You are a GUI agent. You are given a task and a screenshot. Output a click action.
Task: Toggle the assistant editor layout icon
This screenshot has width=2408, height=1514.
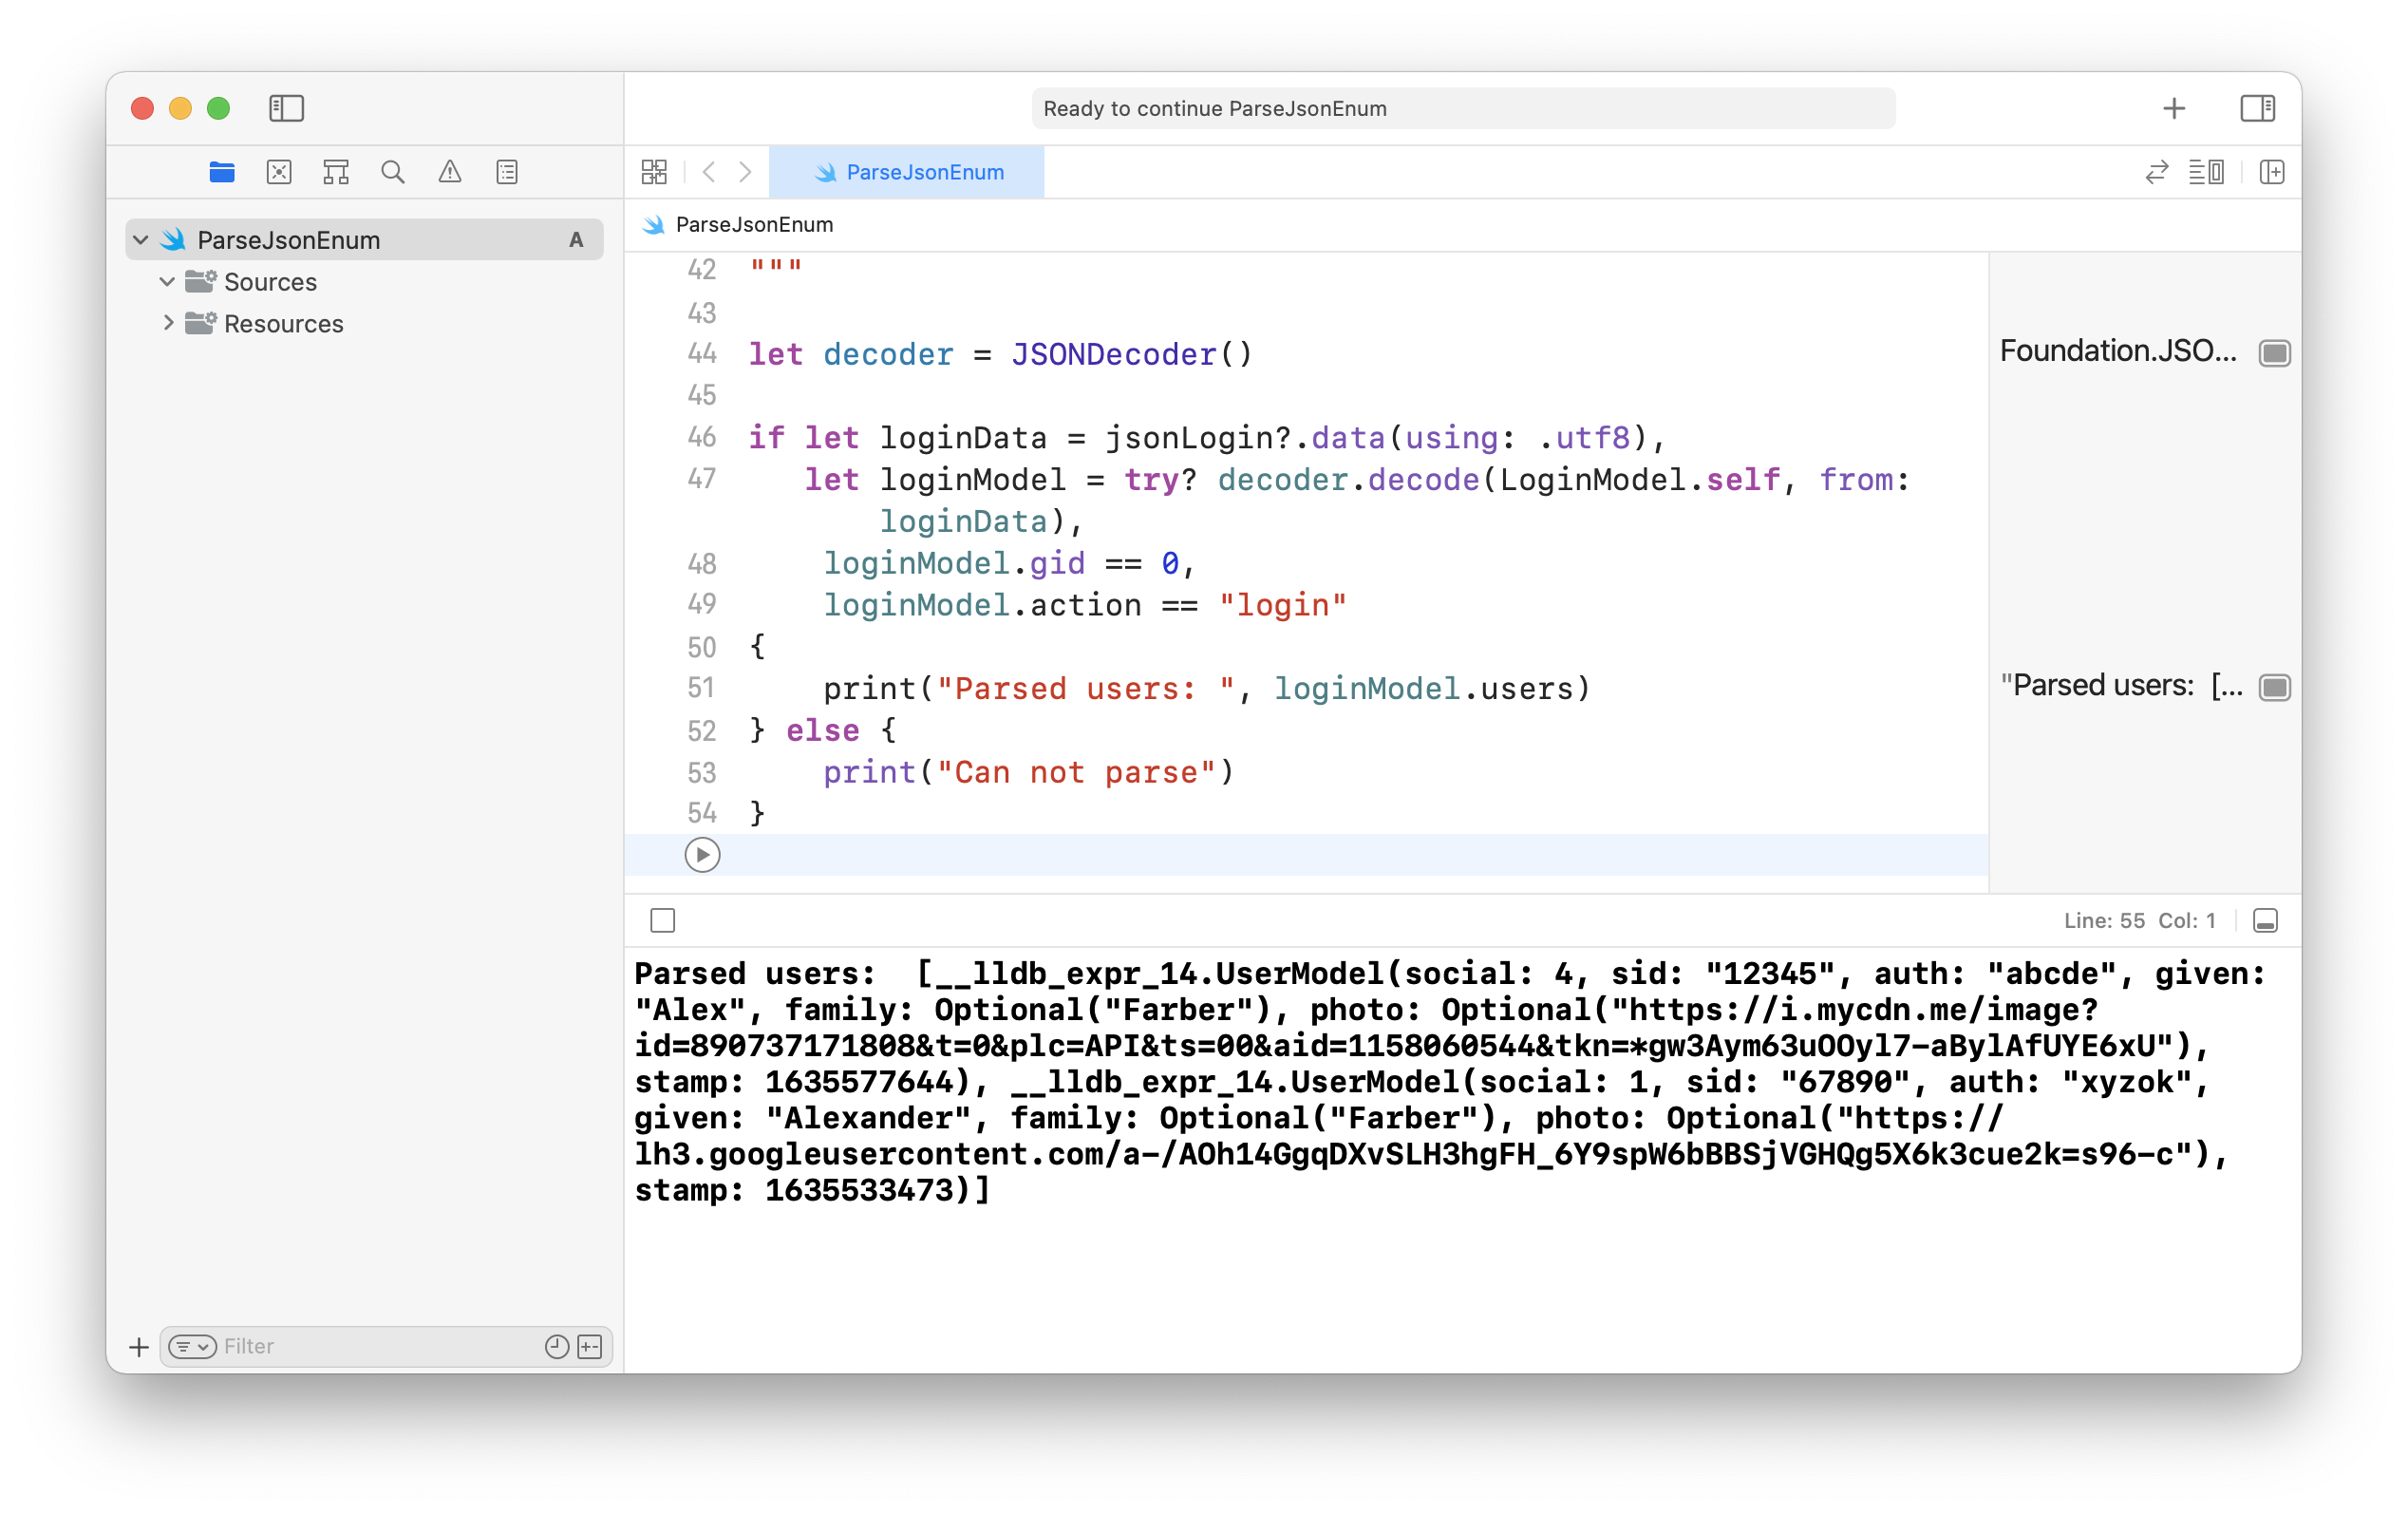(x=2206, y=171)
